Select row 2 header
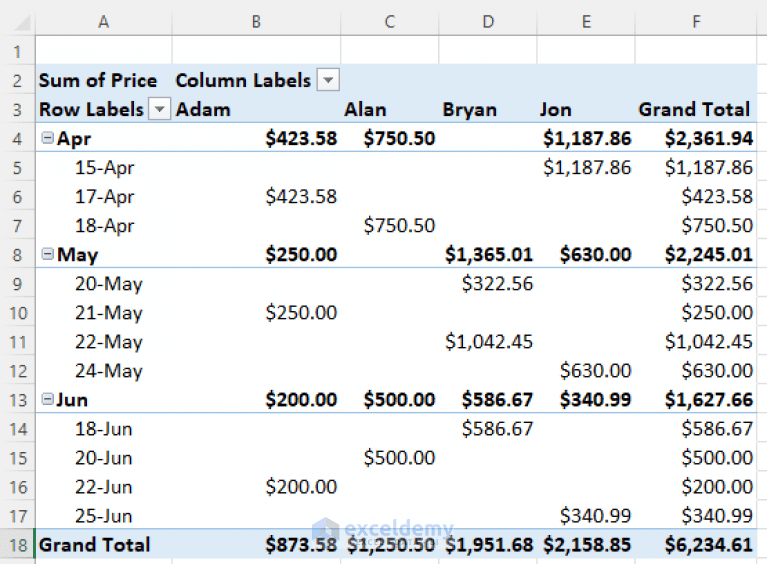The image size is (767, 564). pyautogui.click(x=17, y=81)
